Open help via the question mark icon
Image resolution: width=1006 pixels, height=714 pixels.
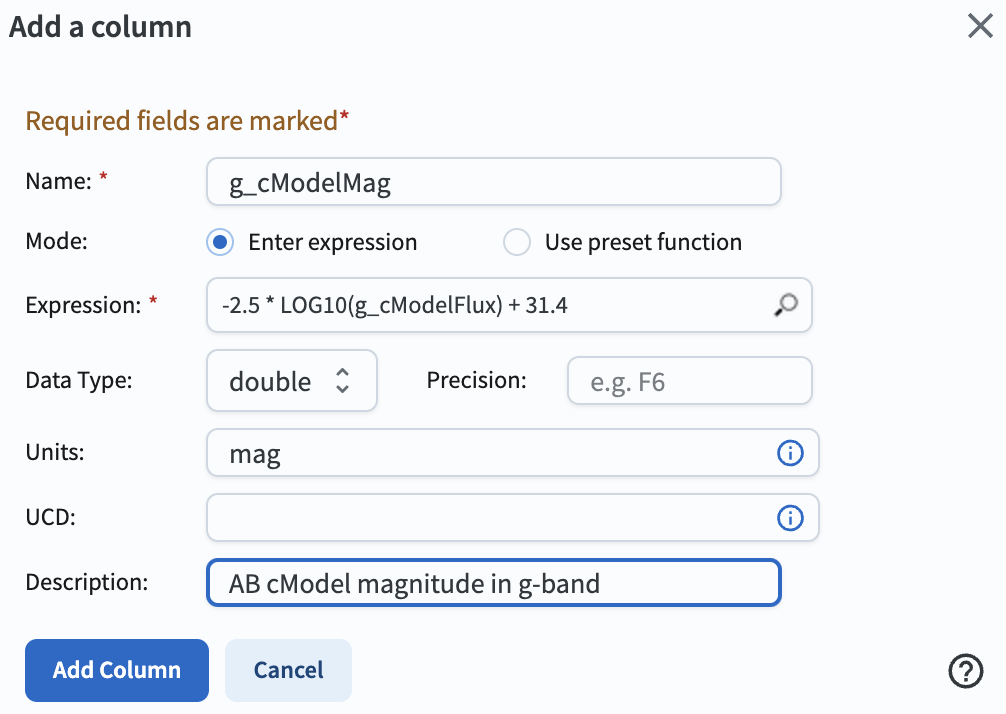tap(965, 671)
